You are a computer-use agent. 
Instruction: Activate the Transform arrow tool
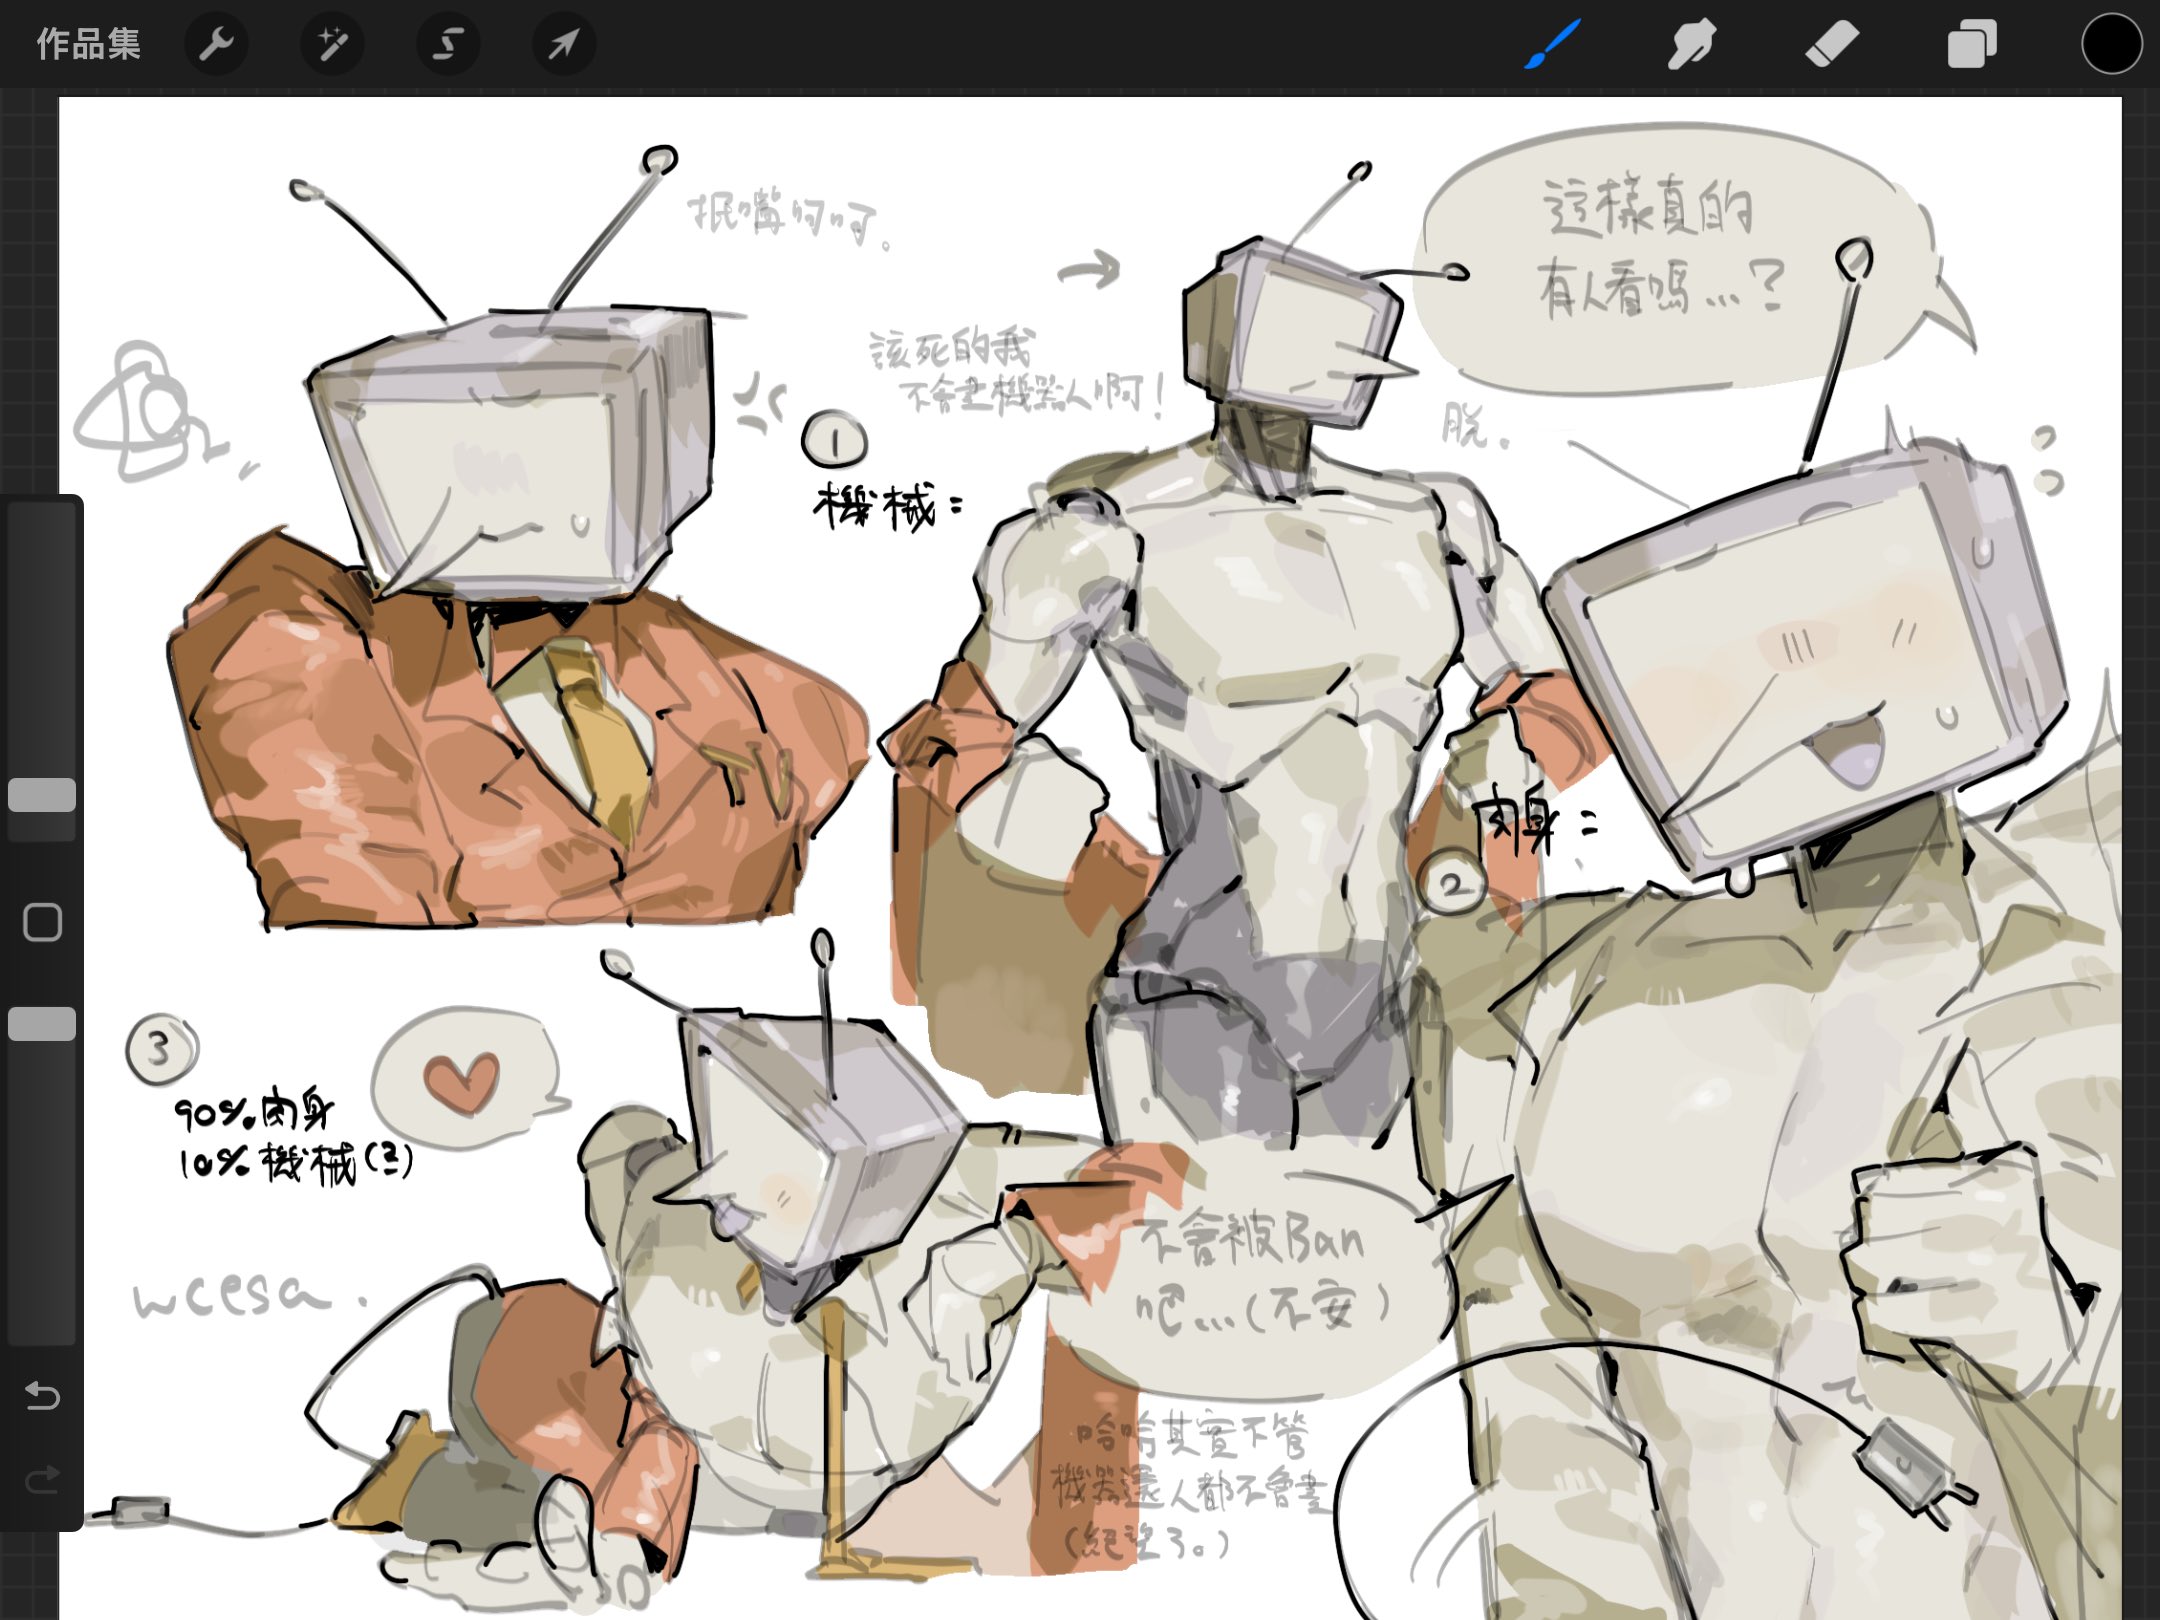click(564, 45)
